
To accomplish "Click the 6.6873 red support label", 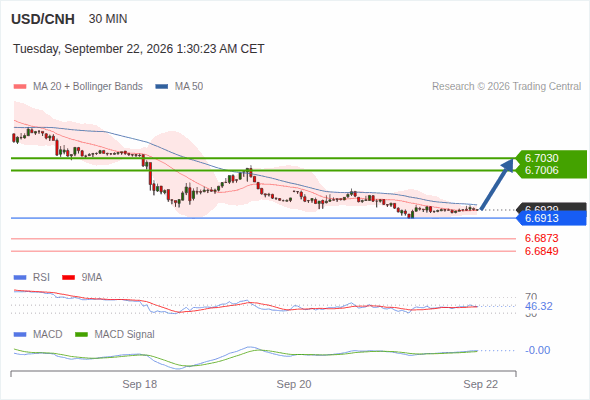I will tap(541, 238).
